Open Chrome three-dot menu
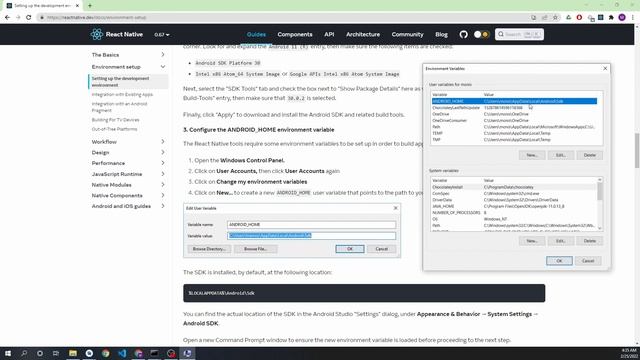640x360 pixels. pos(633,18)
